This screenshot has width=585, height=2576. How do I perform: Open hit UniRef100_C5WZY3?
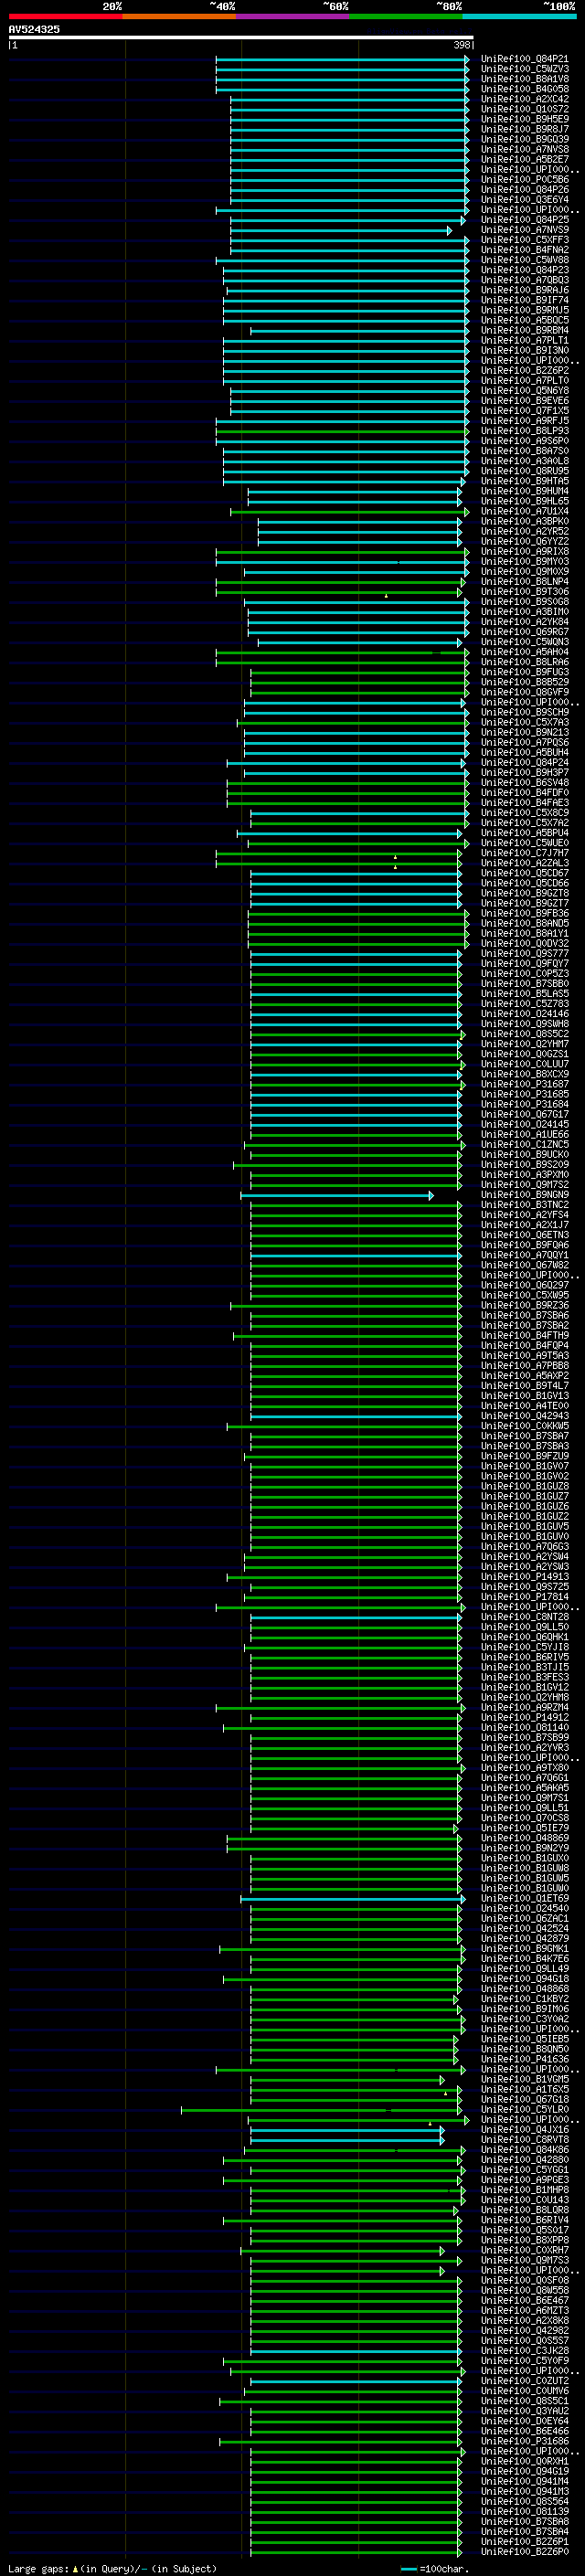[525, 69]
